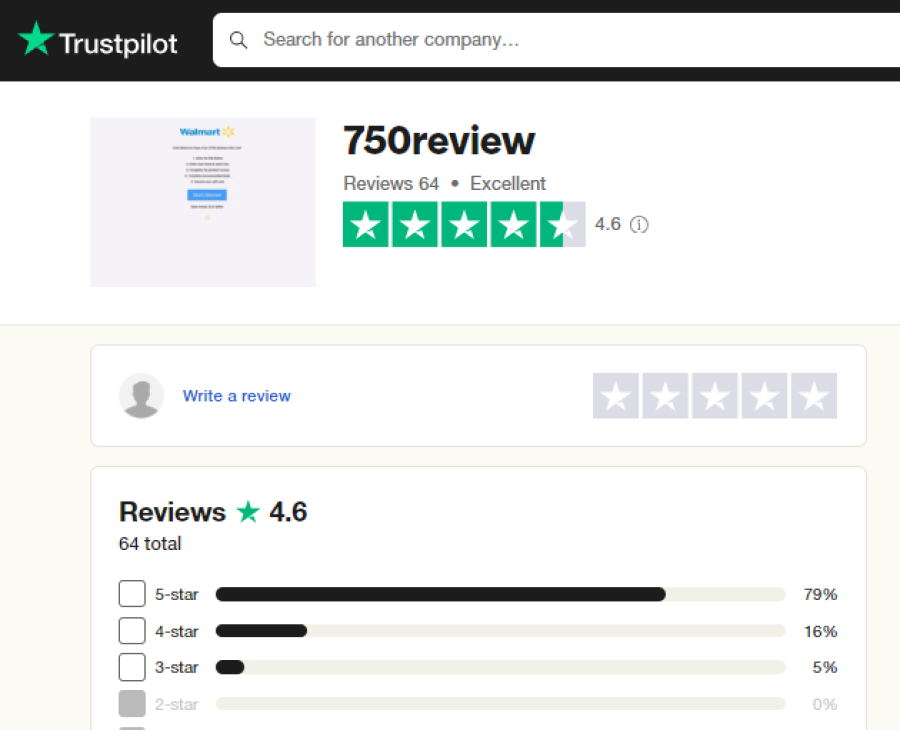The width and height of the screenshot is (900, 730).
Task: Open the 750review website thumbnail
Action: coord(203,202)
